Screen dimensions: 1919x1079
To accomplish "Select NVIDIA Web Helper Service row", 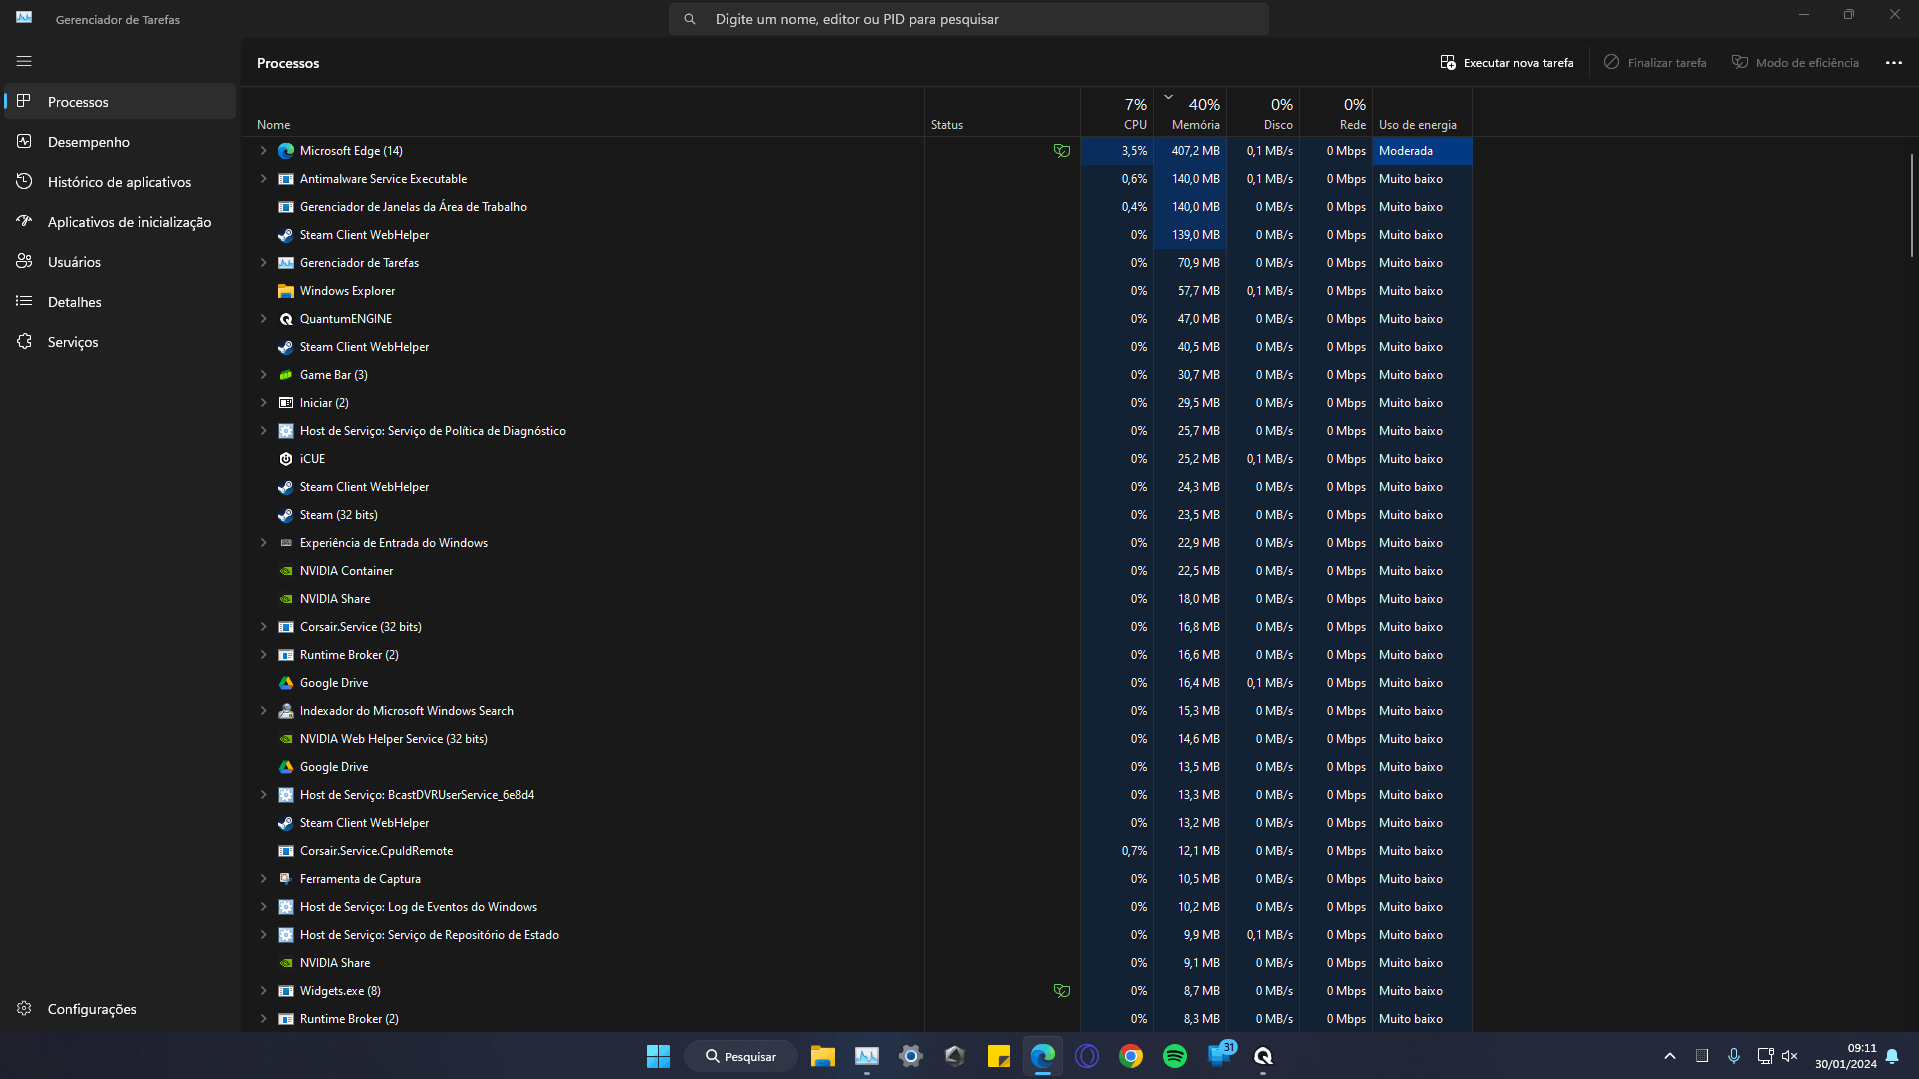I will pos(857,739).
